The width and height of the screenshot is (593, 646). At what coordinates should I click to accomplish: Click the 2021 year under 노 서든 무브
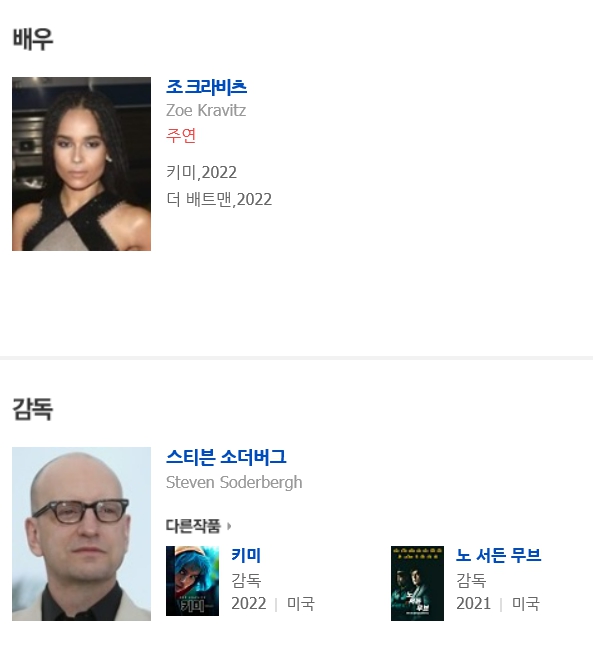pos(473,604)
